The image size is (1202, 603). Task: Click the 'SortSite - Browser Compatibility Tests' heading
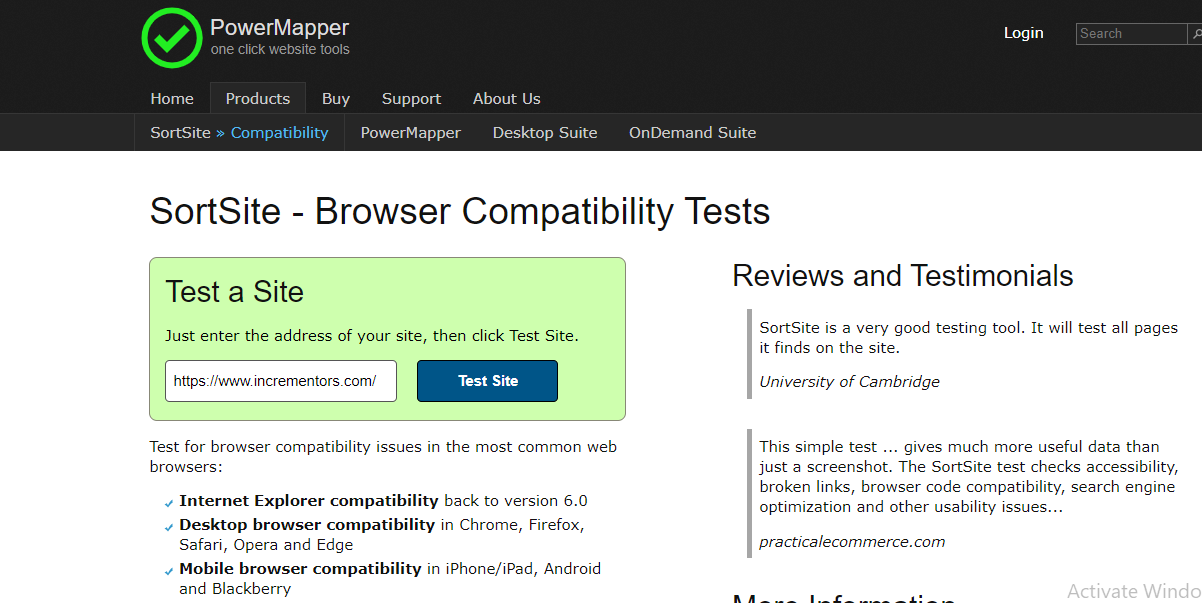pyautogui.click(x=460, y=211)
